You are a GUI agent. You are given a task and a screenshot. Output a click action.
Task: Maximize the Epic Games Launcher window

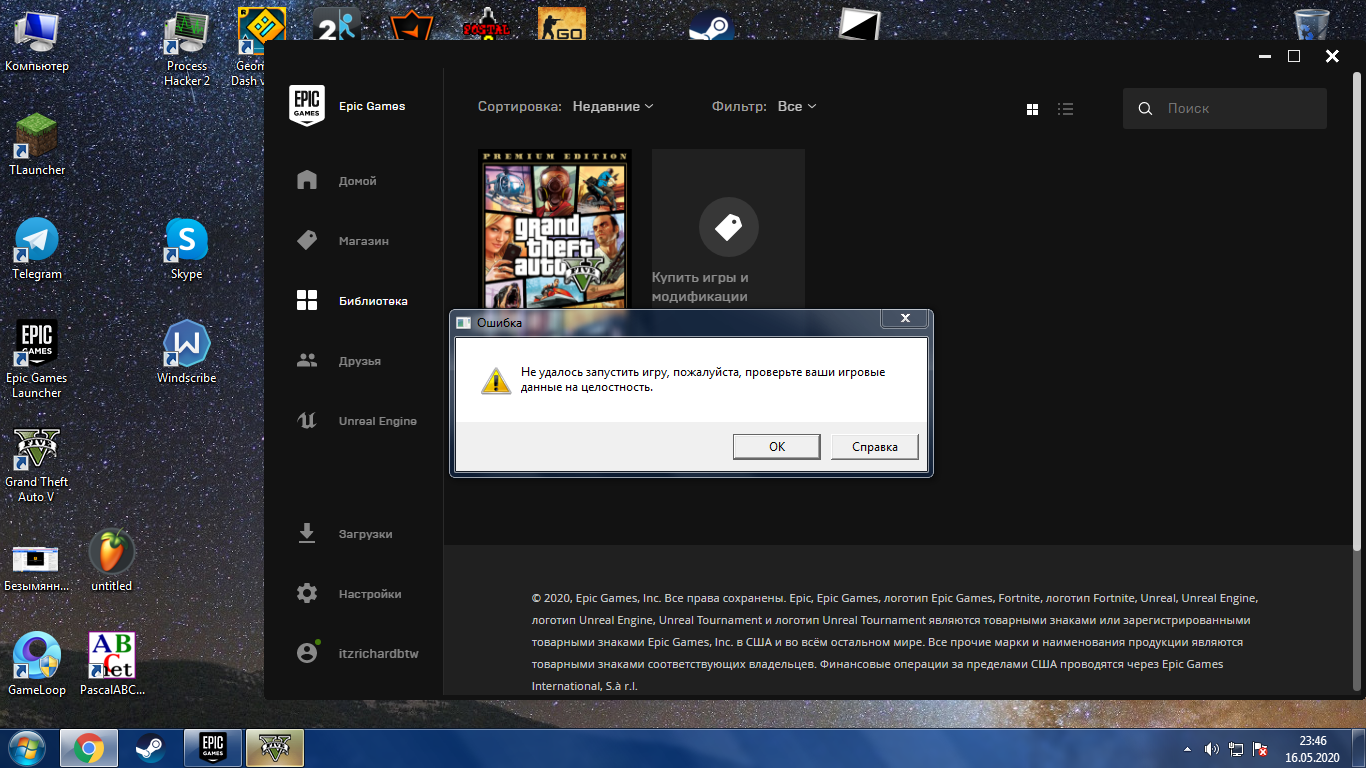pos(1294,56)
